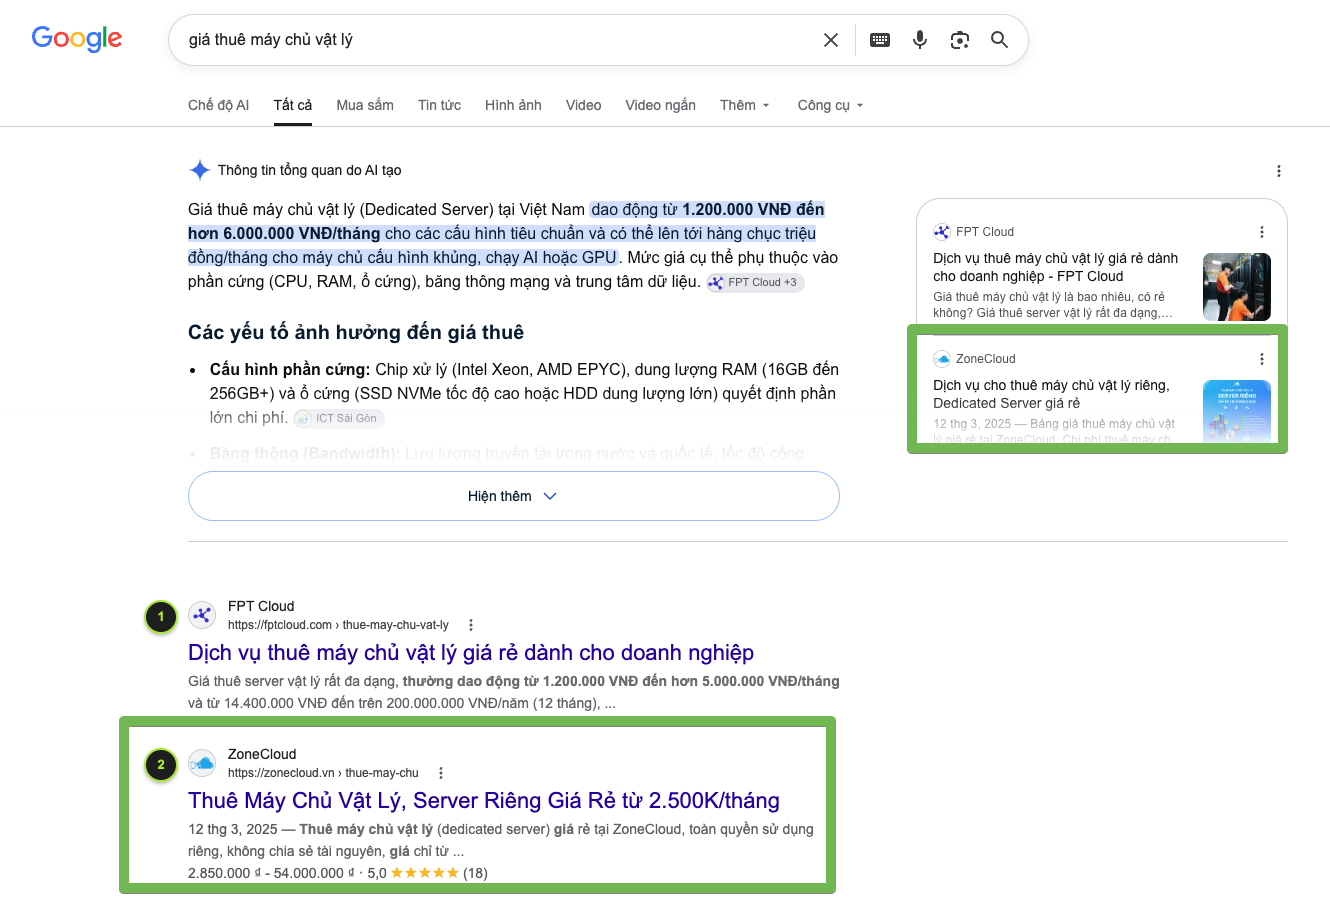Click the ZoneCloud five-star rating

(425, 873)
